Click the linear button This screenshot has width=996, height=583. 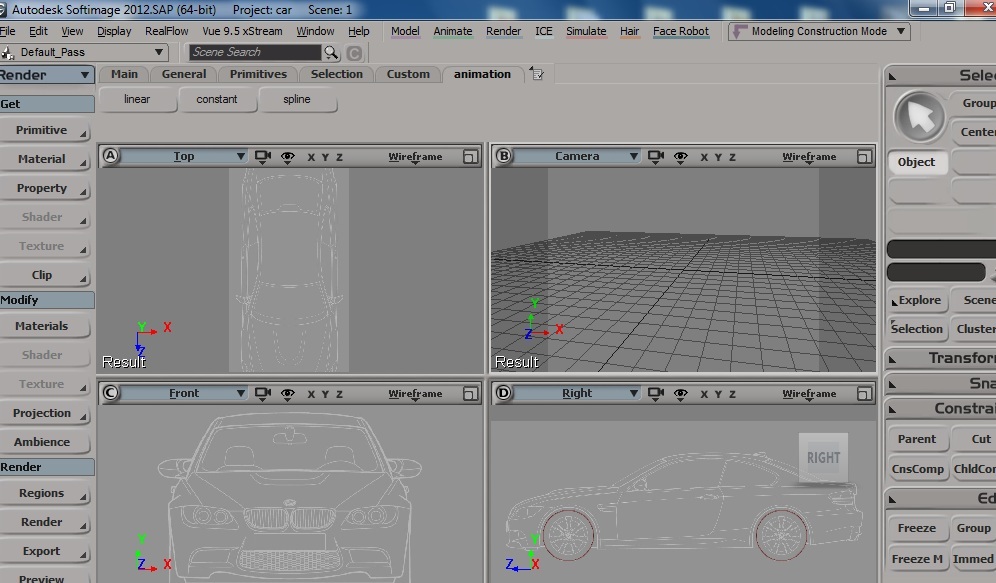(x=137, y=100)
